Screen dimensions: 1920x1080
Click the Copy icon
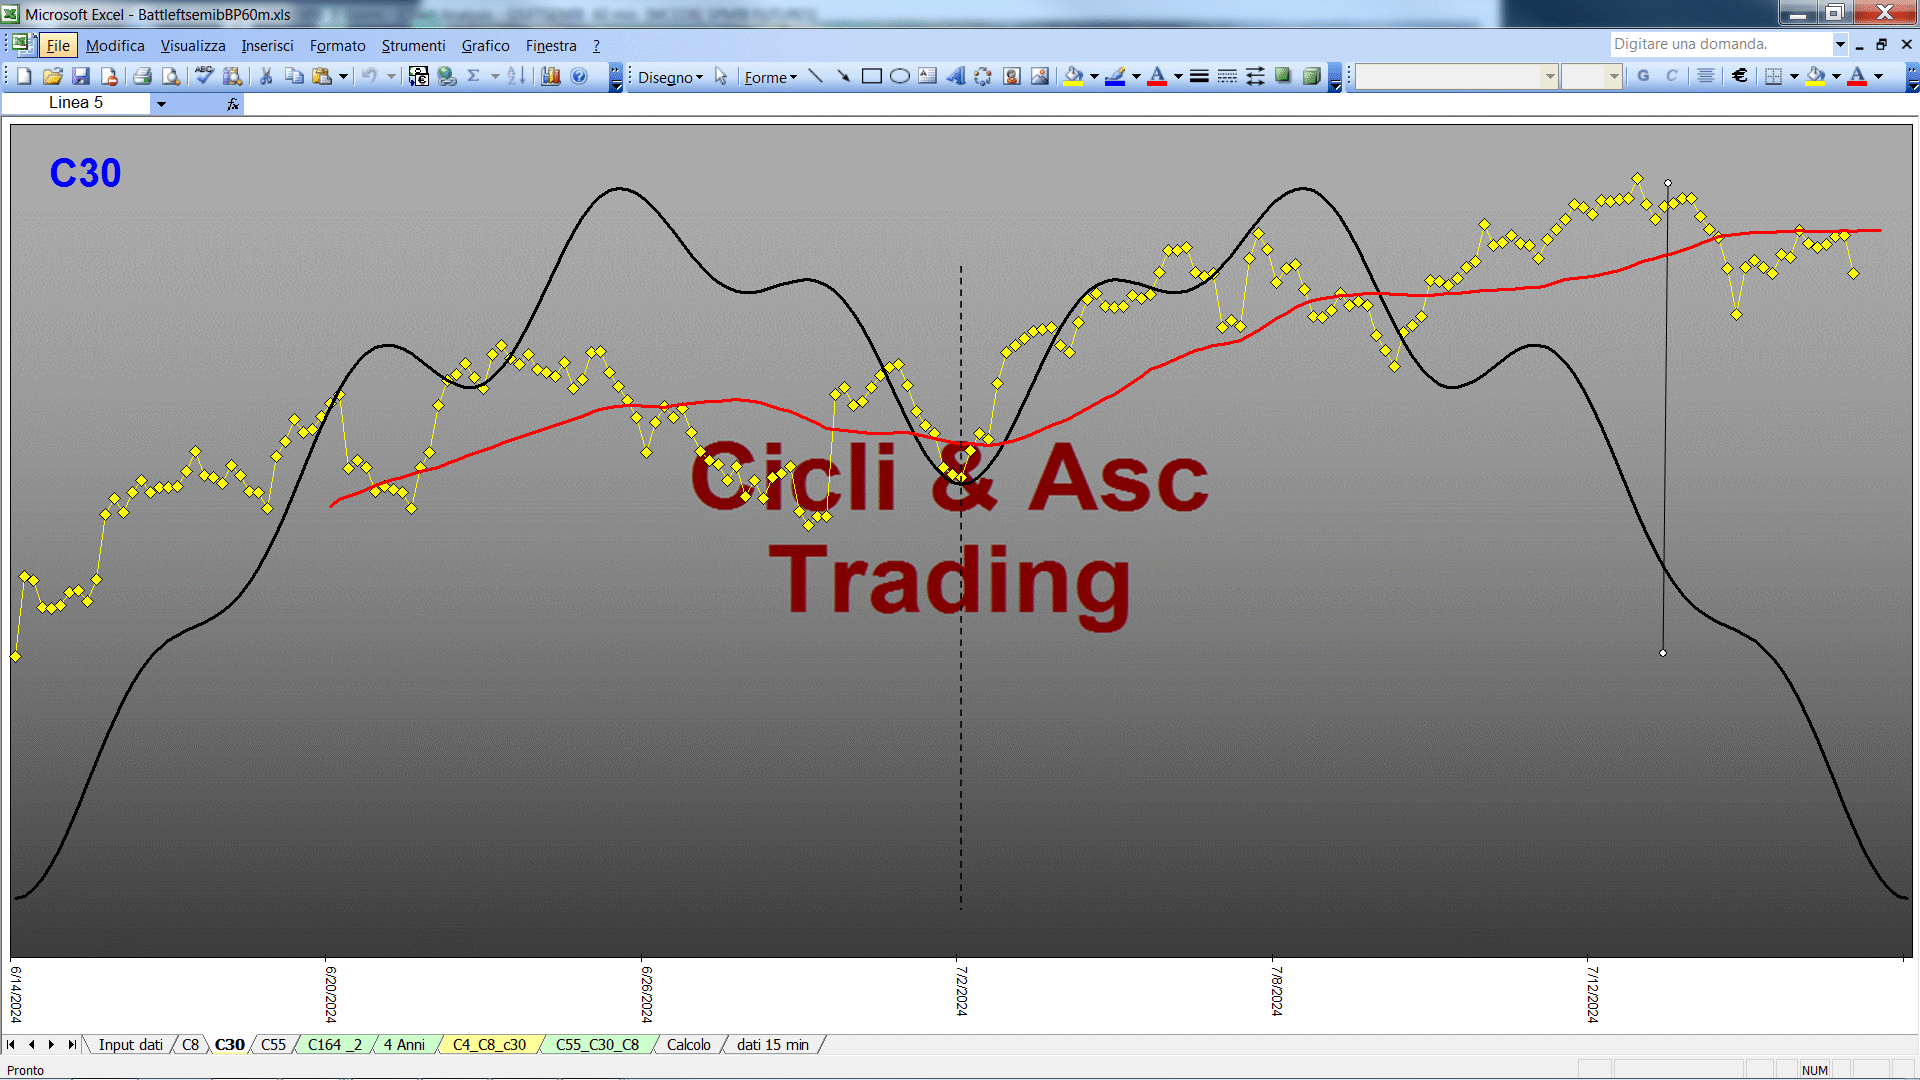294,76
